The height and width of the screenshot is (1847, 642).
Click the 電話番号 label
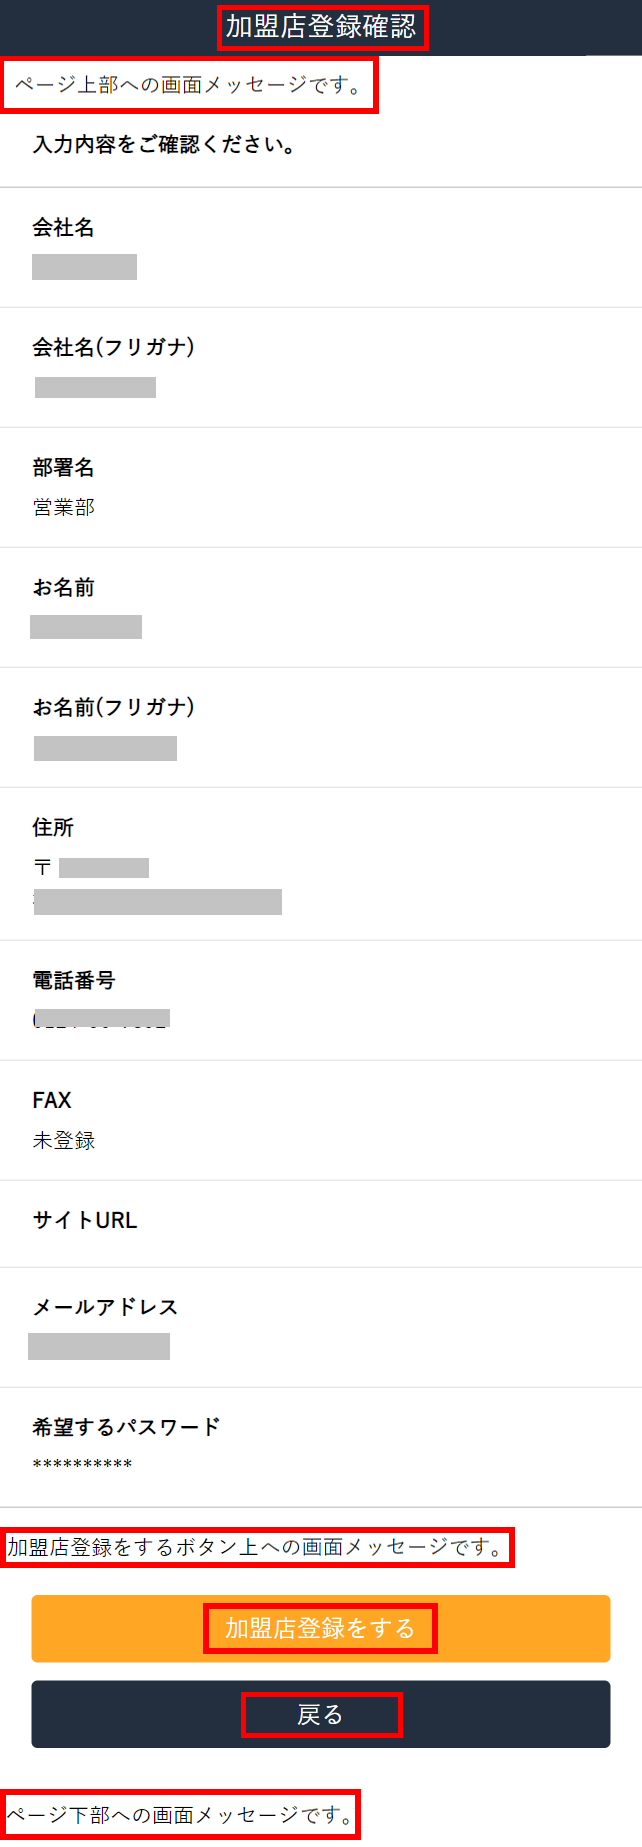74,980
